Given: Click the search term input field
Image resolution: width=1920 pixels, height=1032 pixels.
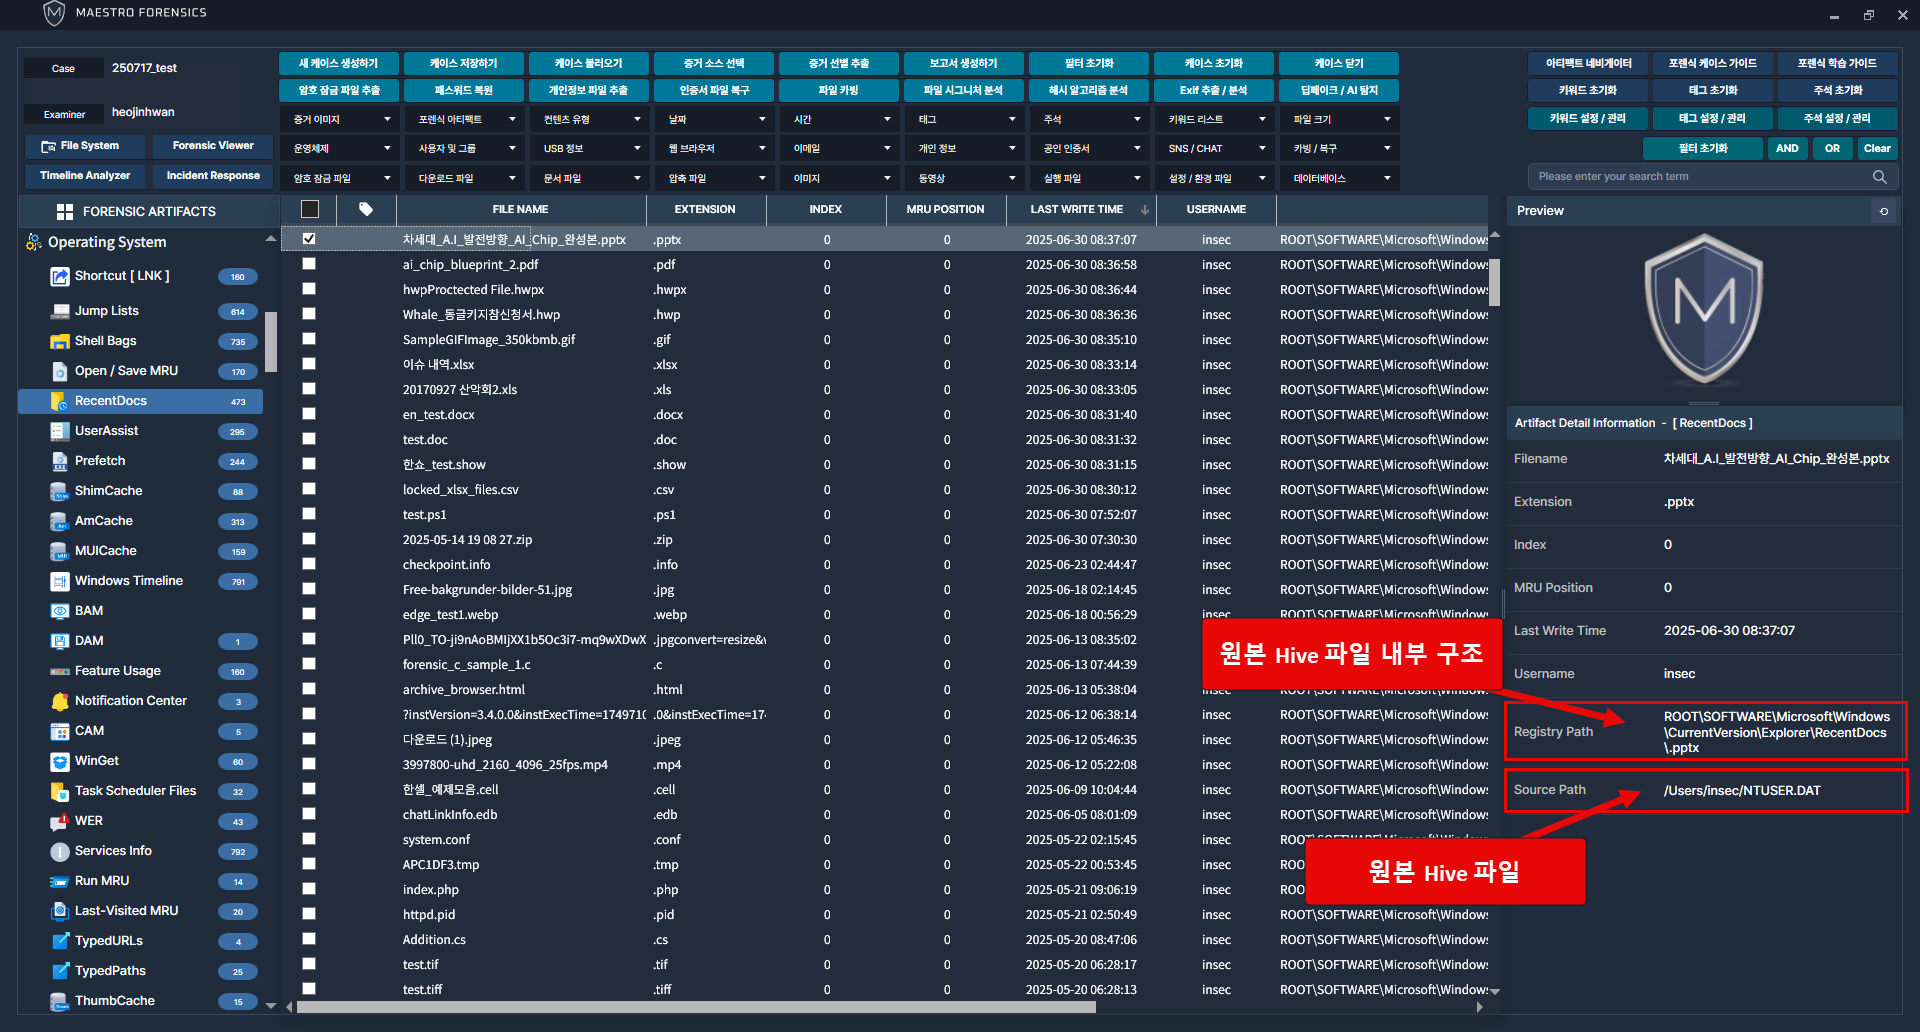Looking at the screenshot, I should tap(1700, 177).
